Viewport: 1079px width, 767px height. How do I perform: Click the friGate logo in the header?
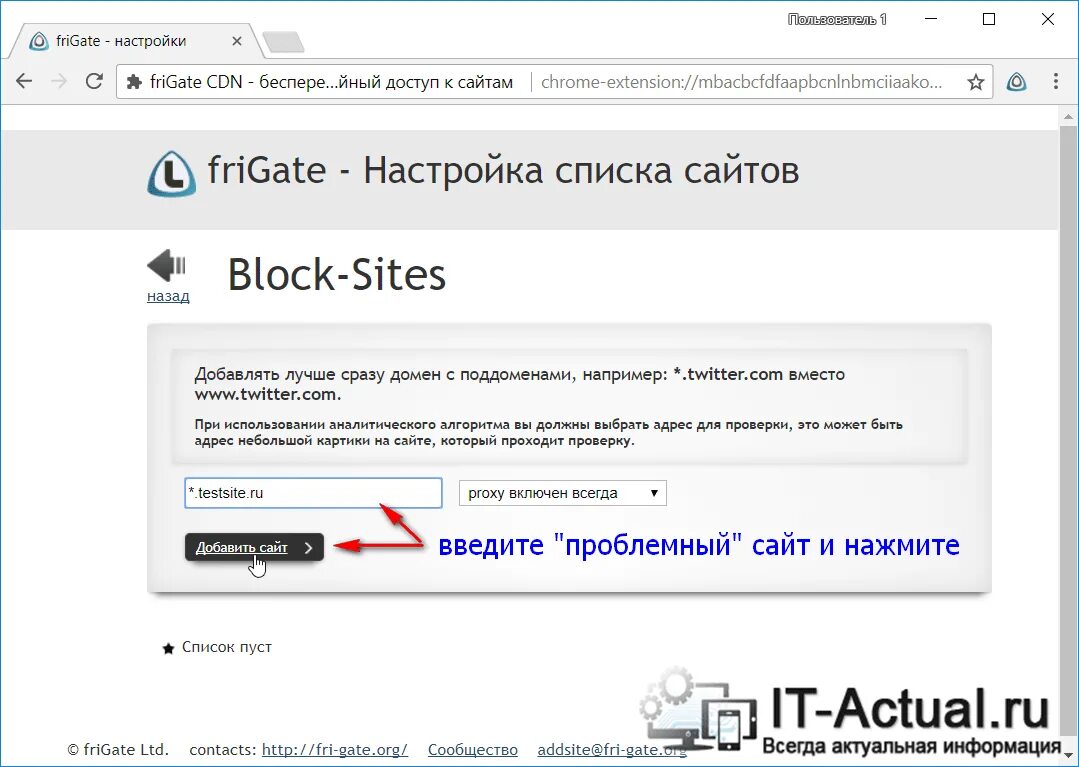pyautogui.click(x=171, y=173)
